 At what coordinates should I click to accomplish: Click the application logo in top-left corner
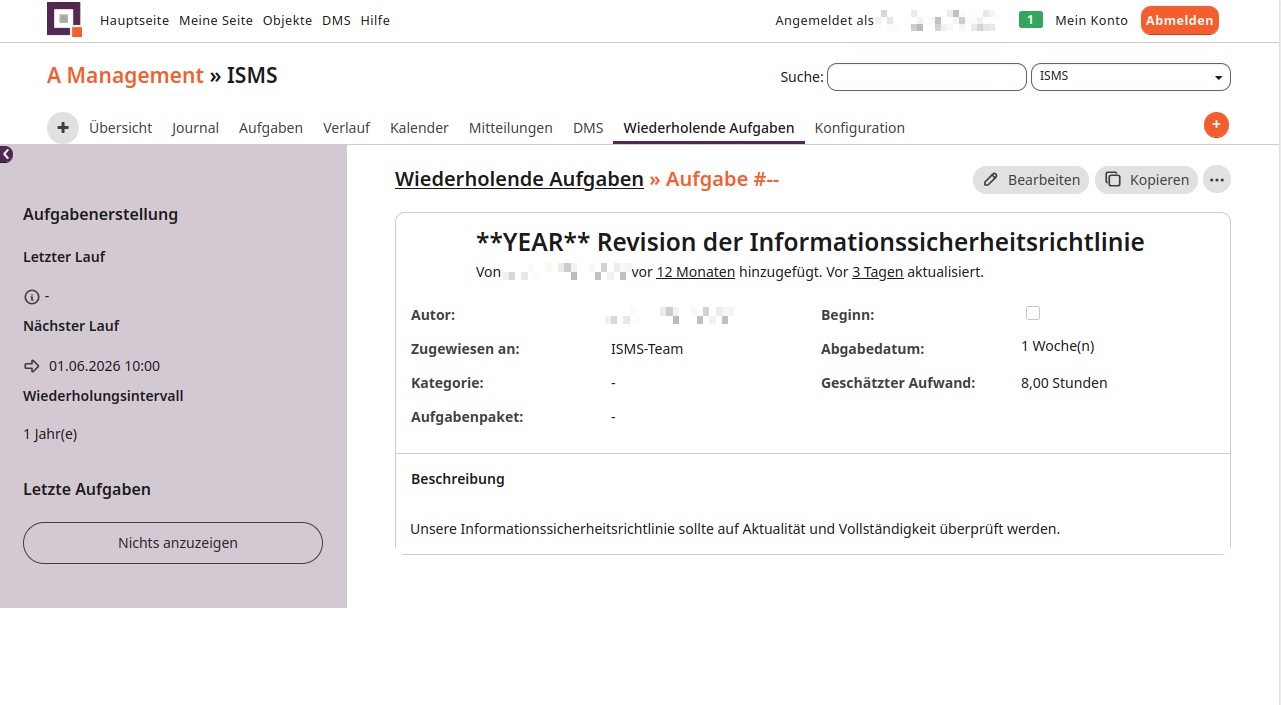click(x=64, y=20)
